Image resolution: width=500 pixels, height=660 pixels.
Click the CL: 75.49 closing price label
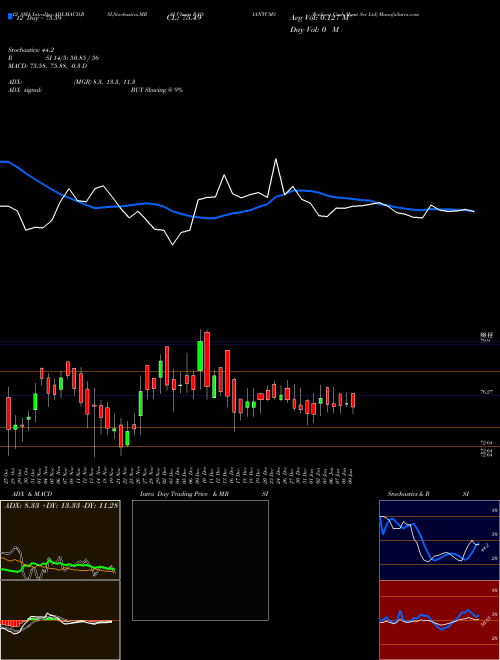click(184, 18)
